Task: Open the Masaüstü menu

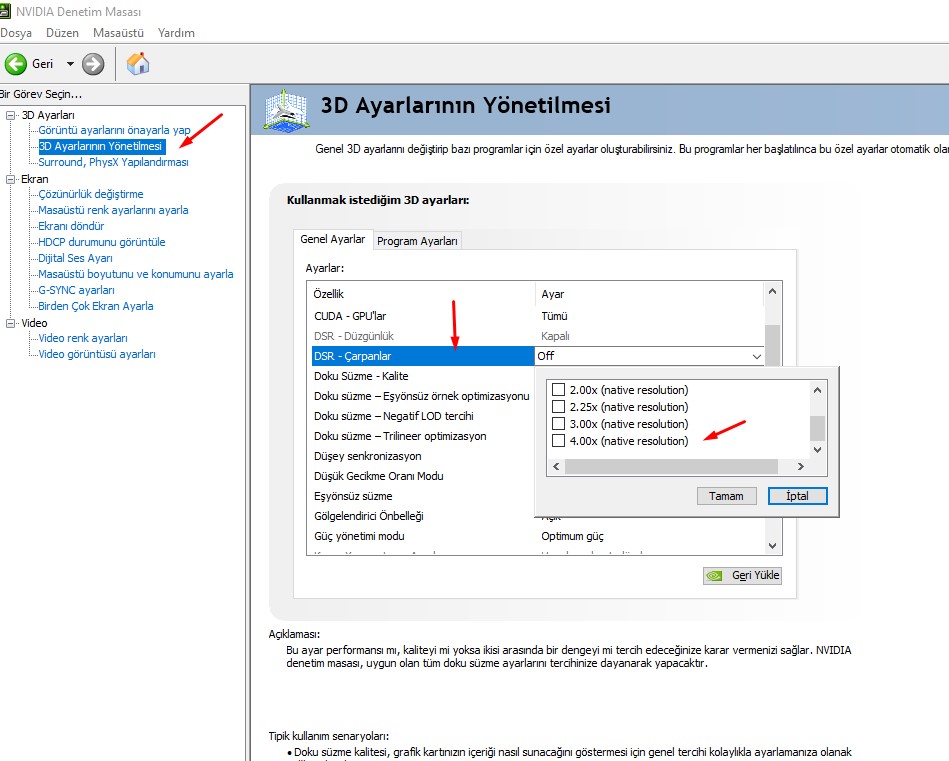Action: 118,33
